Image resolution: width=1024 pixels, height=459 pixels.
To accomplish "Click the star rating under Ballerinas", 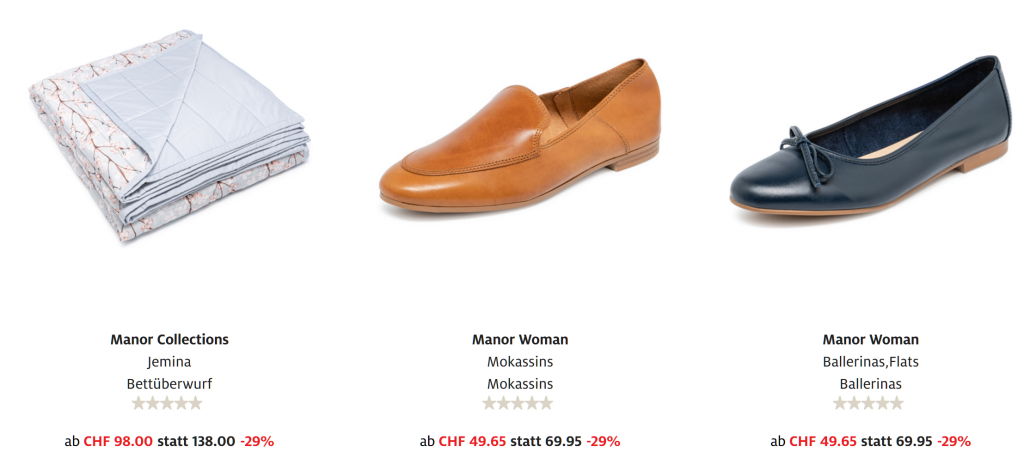I will pos(869,404).
